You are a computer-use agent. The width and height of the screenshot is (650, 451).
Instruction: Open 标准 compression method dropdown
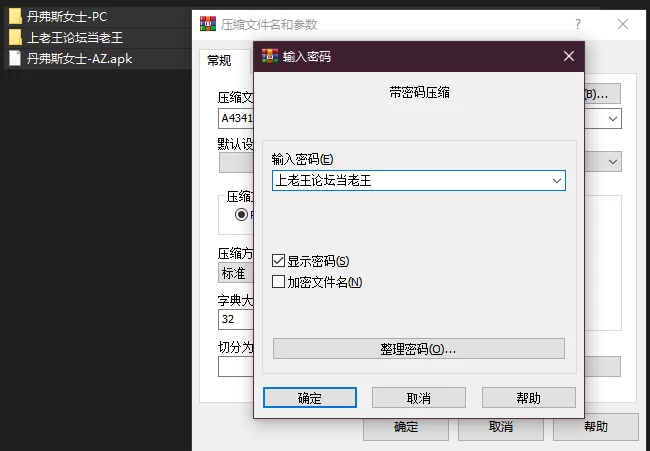coord(235,274)
